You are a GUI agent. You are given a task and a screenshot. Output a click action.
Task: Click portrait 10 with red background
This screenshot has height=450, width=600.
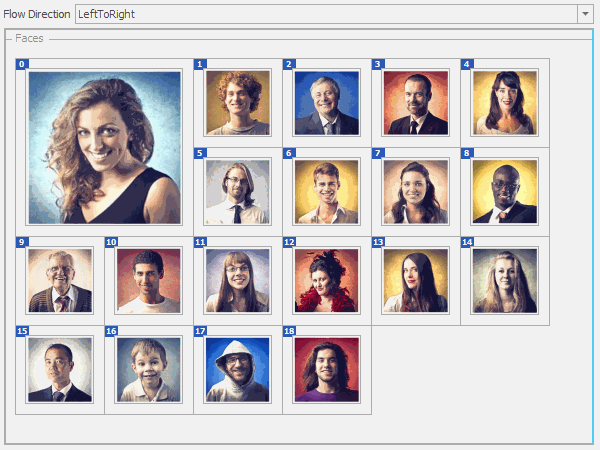pos(148,280)
